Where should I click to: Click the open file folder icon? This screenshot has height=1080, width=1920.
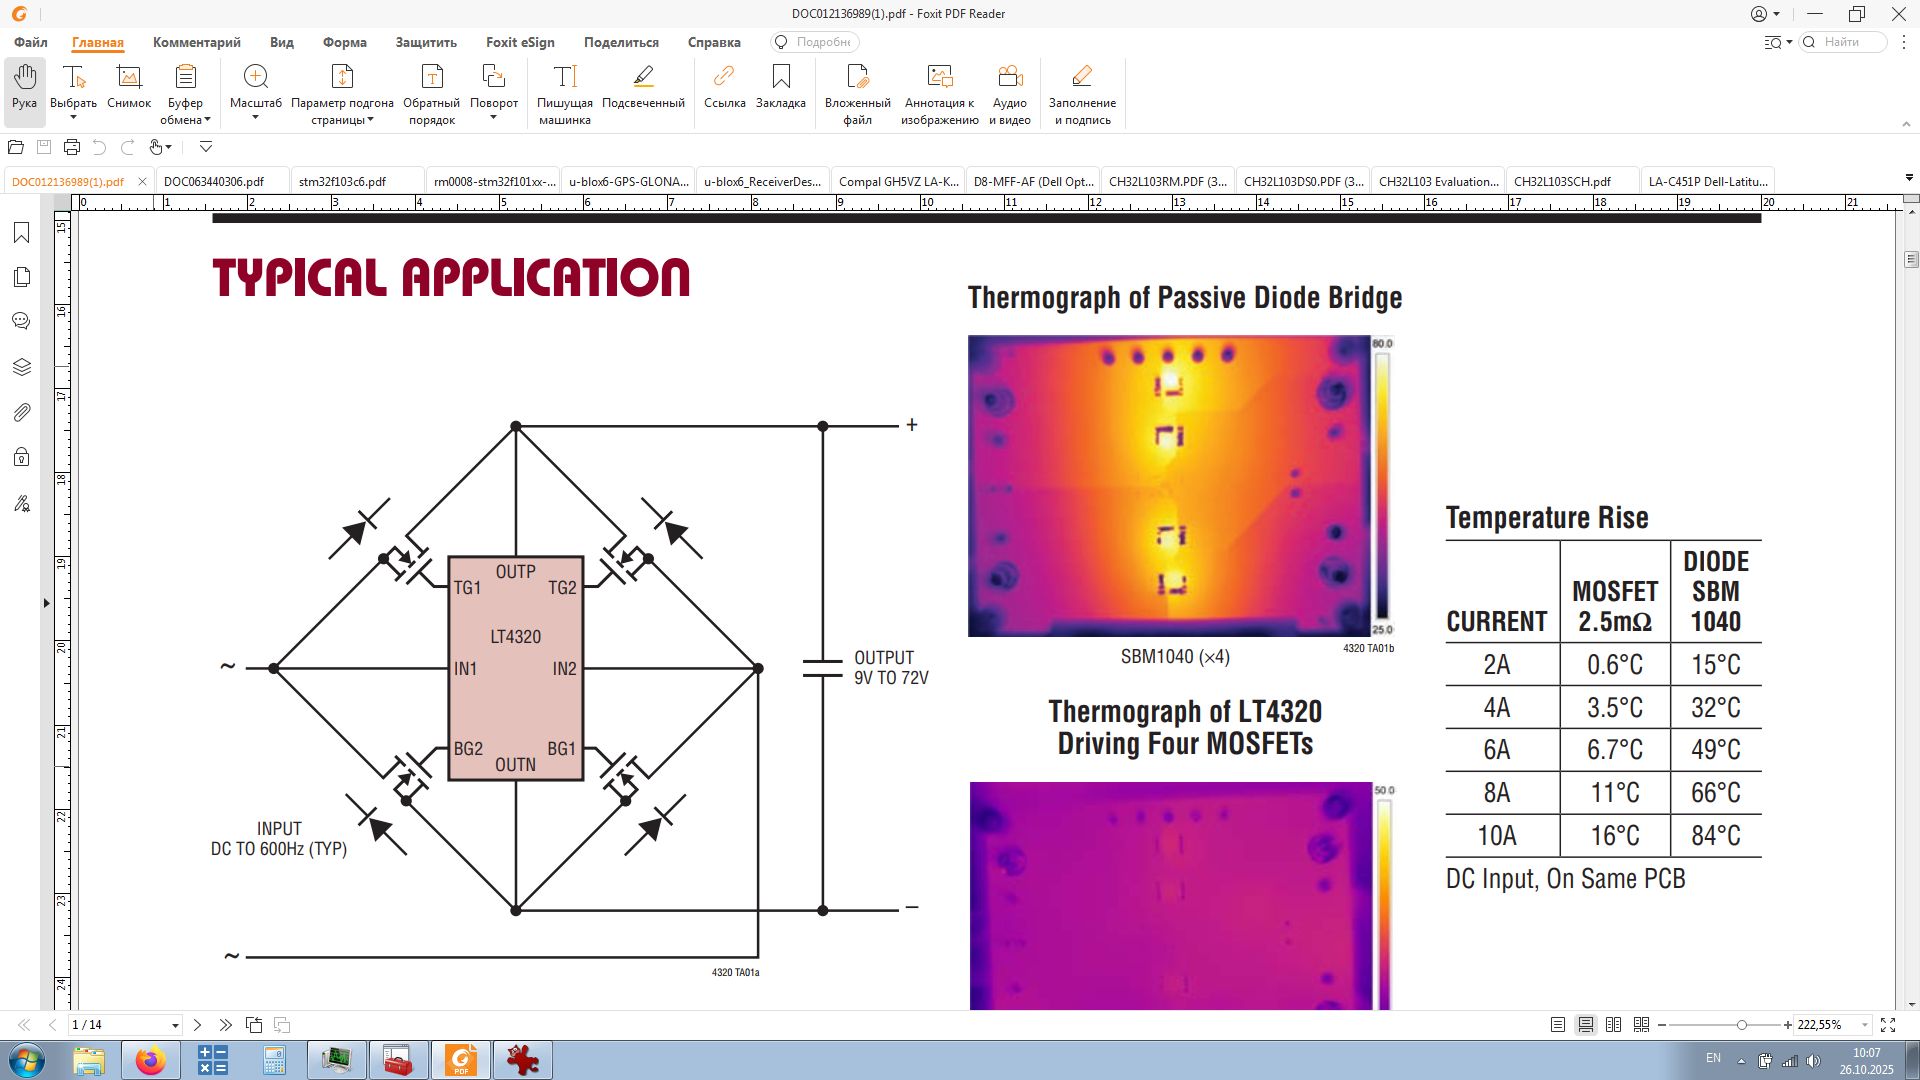pyautogui.click(x=15, y=147)
